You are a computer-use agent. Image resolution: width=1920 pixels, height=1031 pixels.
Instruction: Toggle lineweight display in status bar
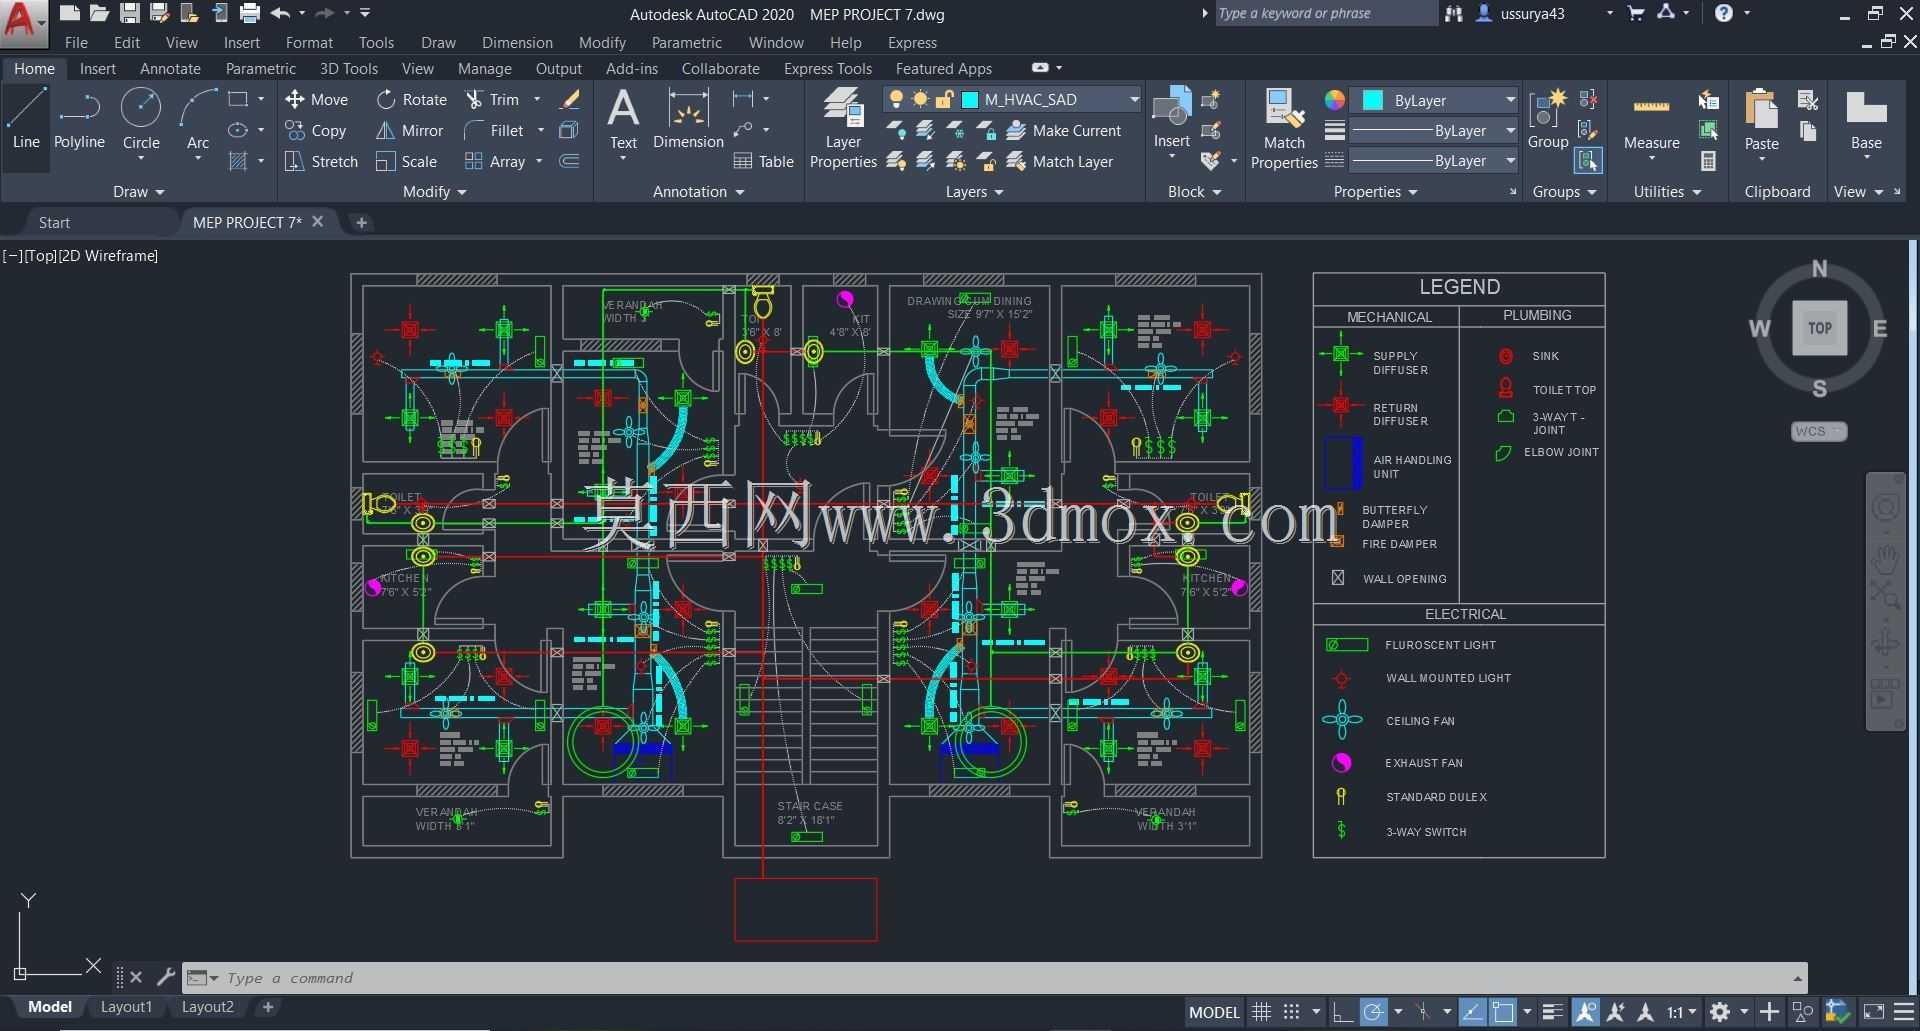click(1552, 1012)
